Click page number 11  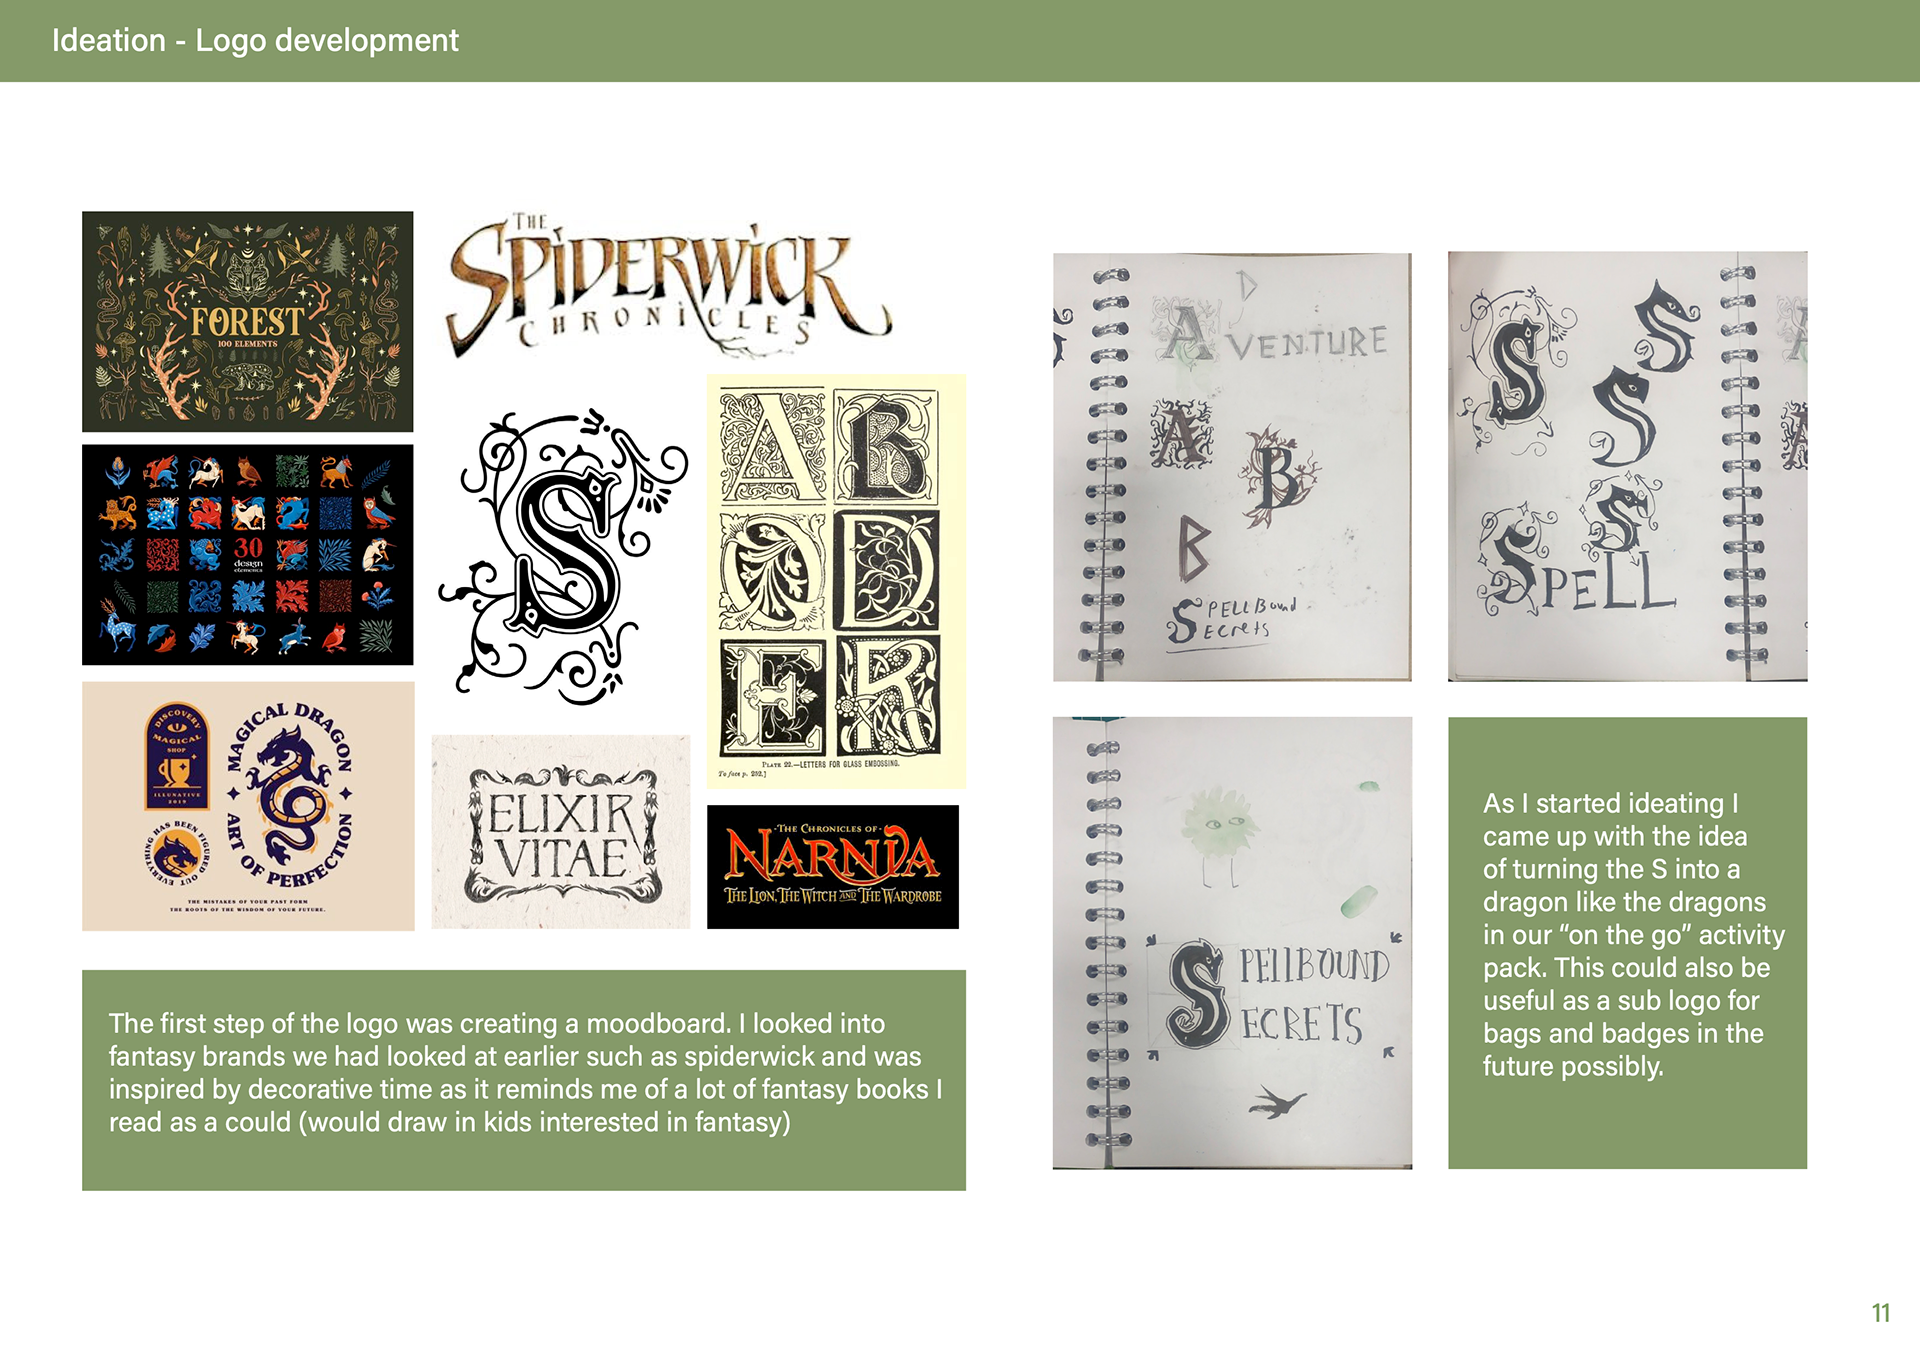point(1881,1313)
